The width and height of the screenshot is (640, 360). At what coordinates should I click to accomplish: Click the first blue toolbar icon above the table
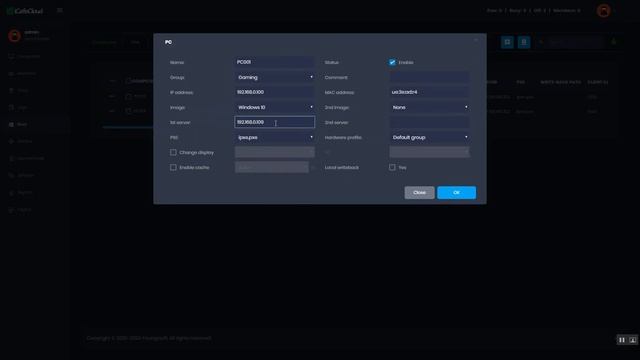507,42
